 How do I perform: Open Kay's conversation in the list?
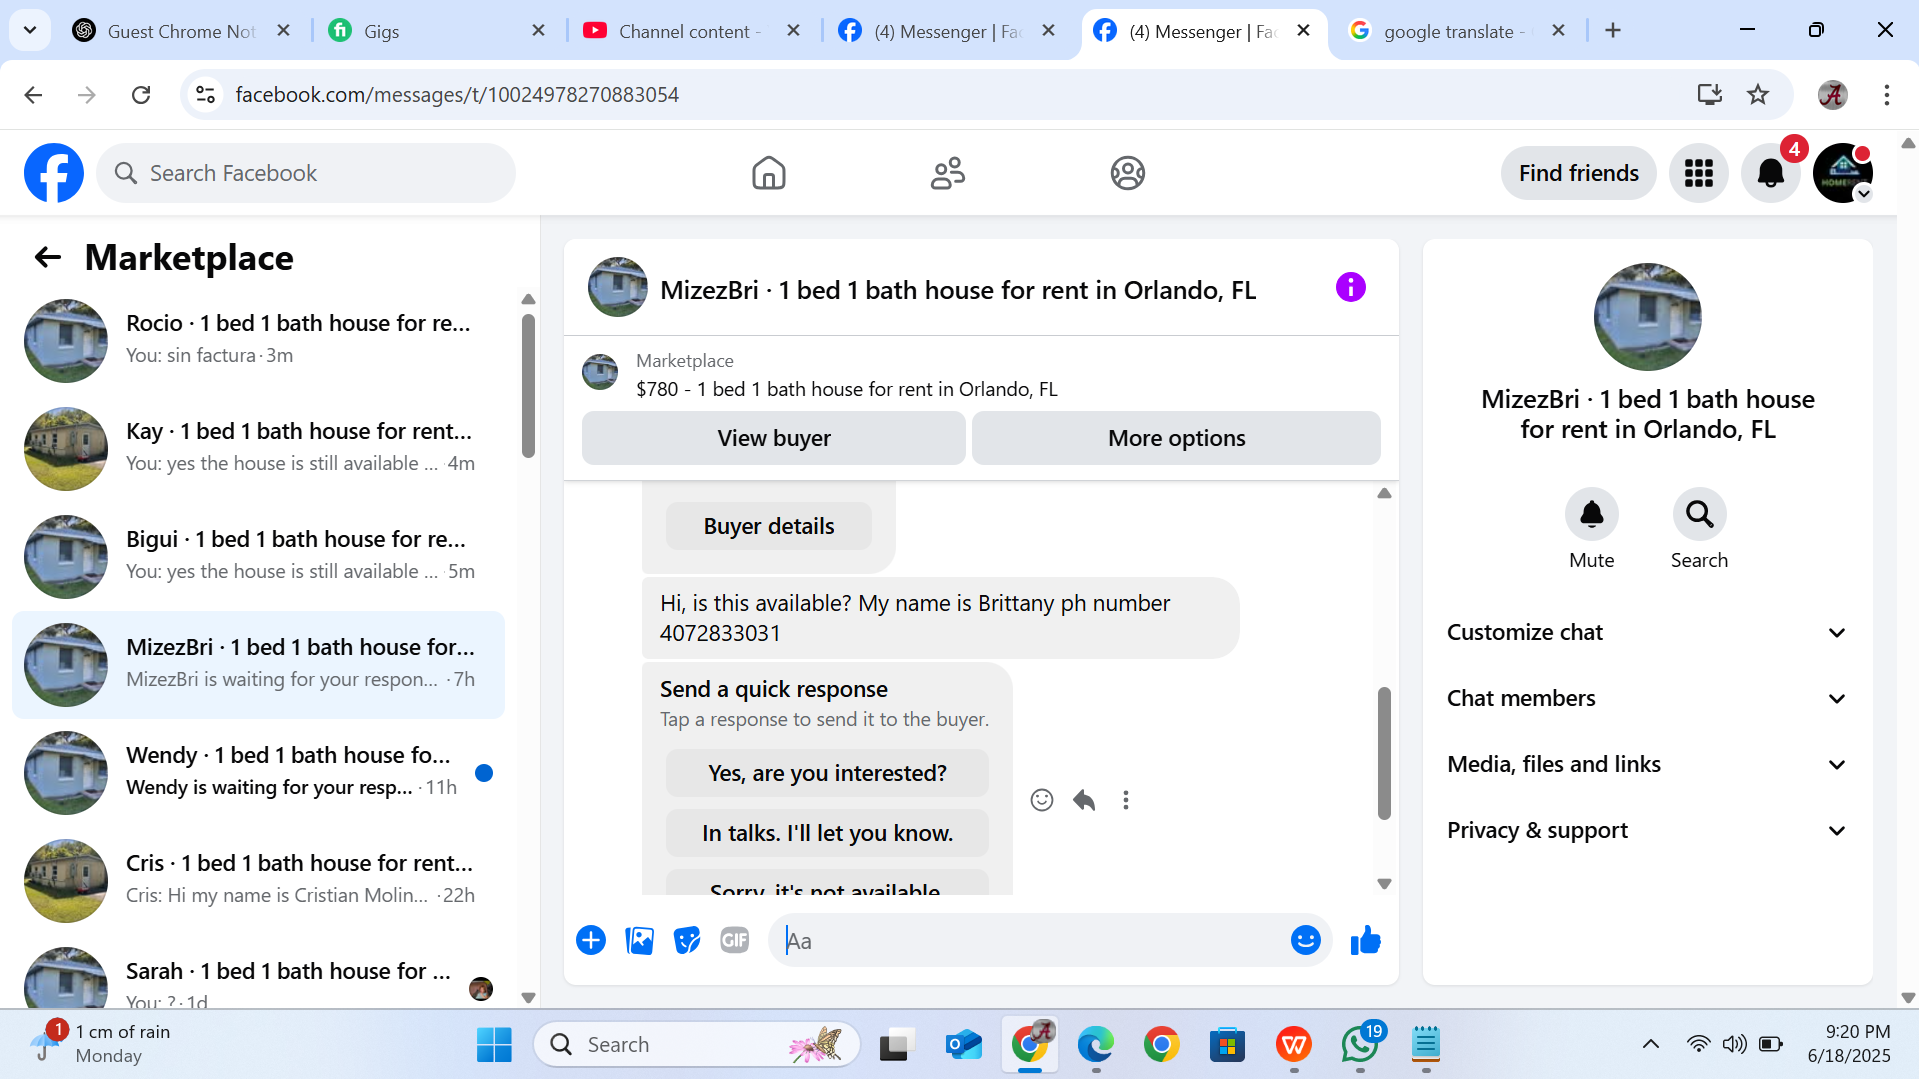(x=258, y=449)
